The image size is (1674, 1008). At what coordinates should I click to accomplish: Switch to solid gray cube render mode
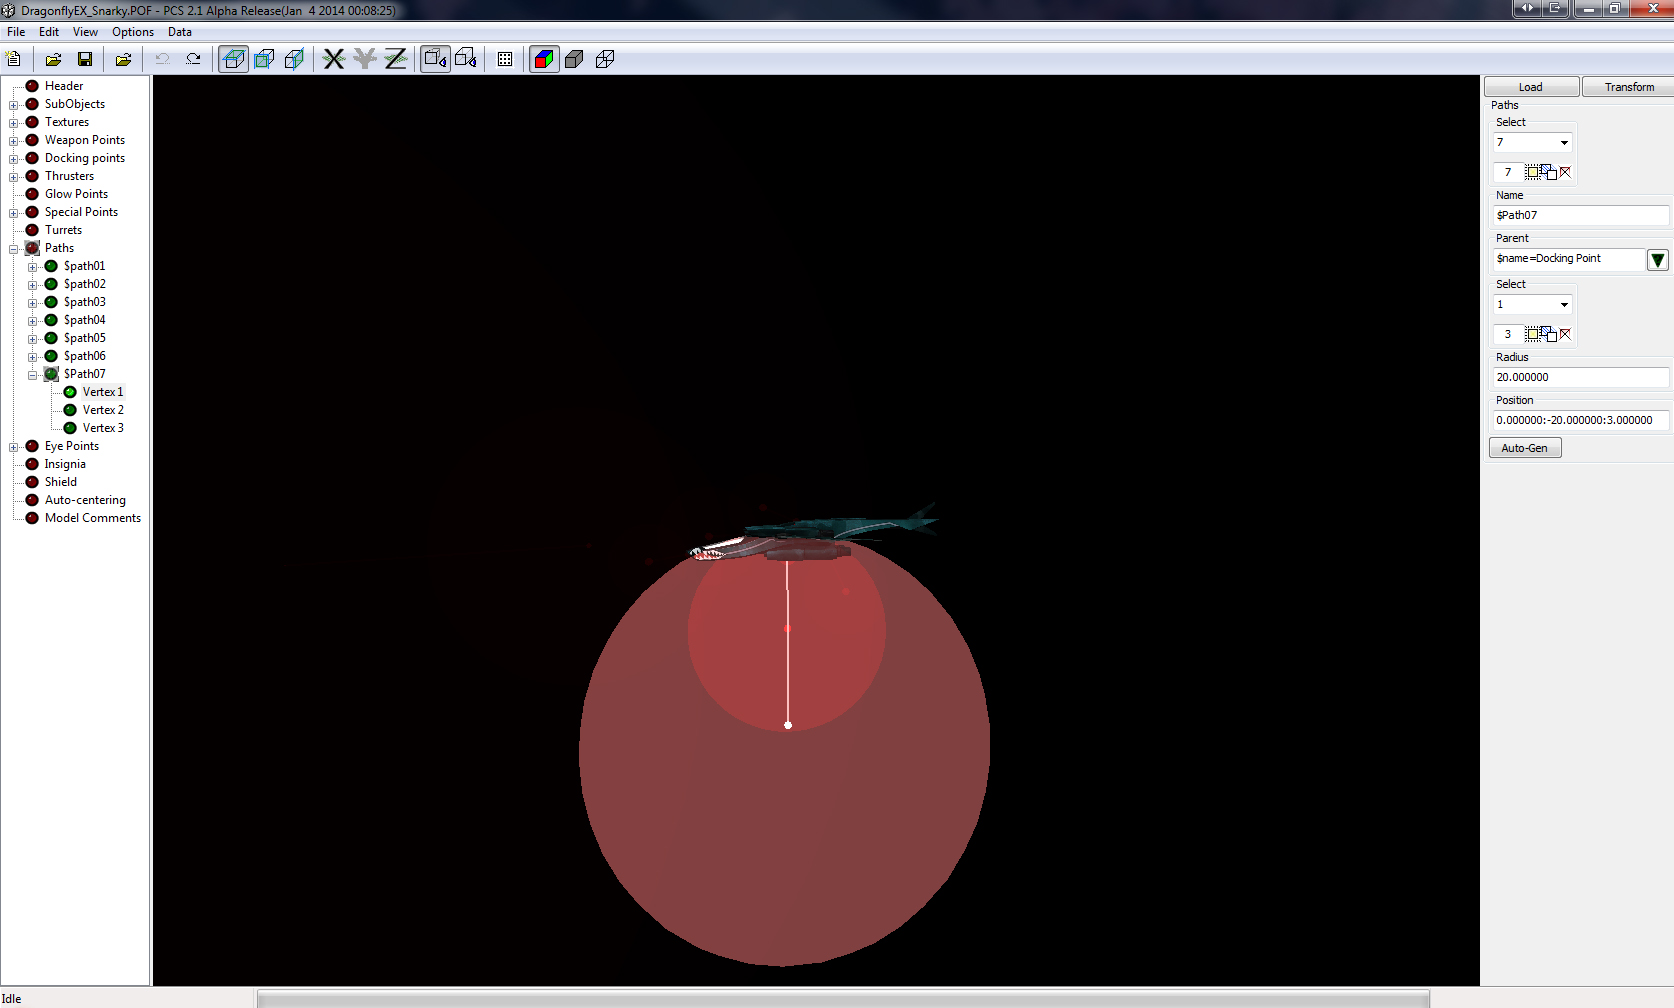(574, 59)
